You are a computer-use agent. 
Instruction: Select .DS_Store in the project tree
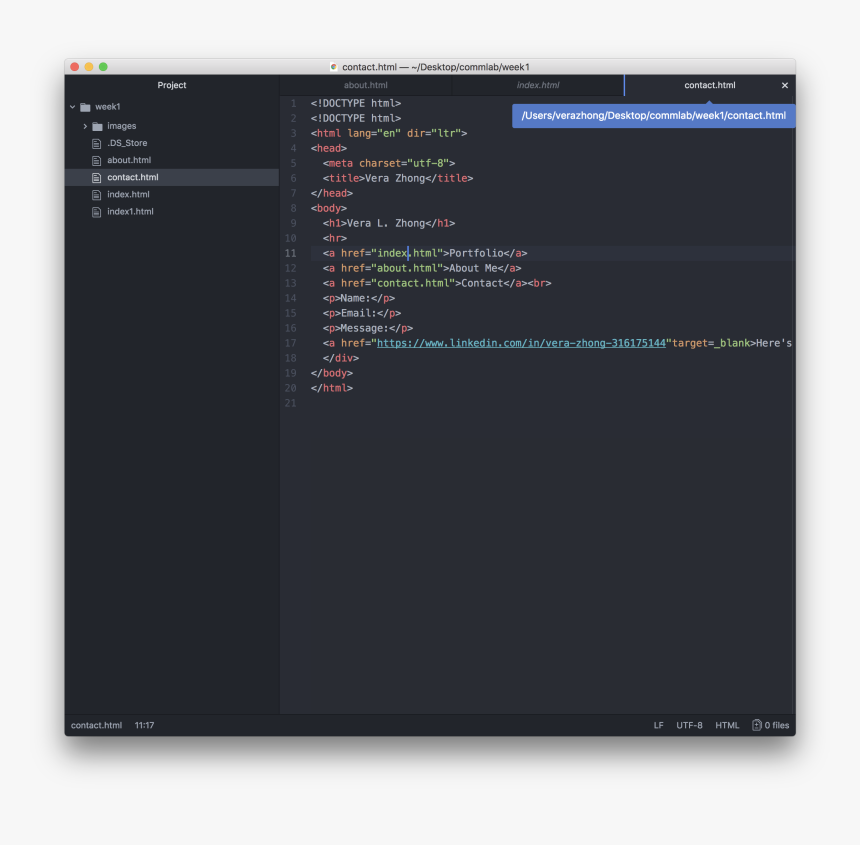[x=127, y=143]
